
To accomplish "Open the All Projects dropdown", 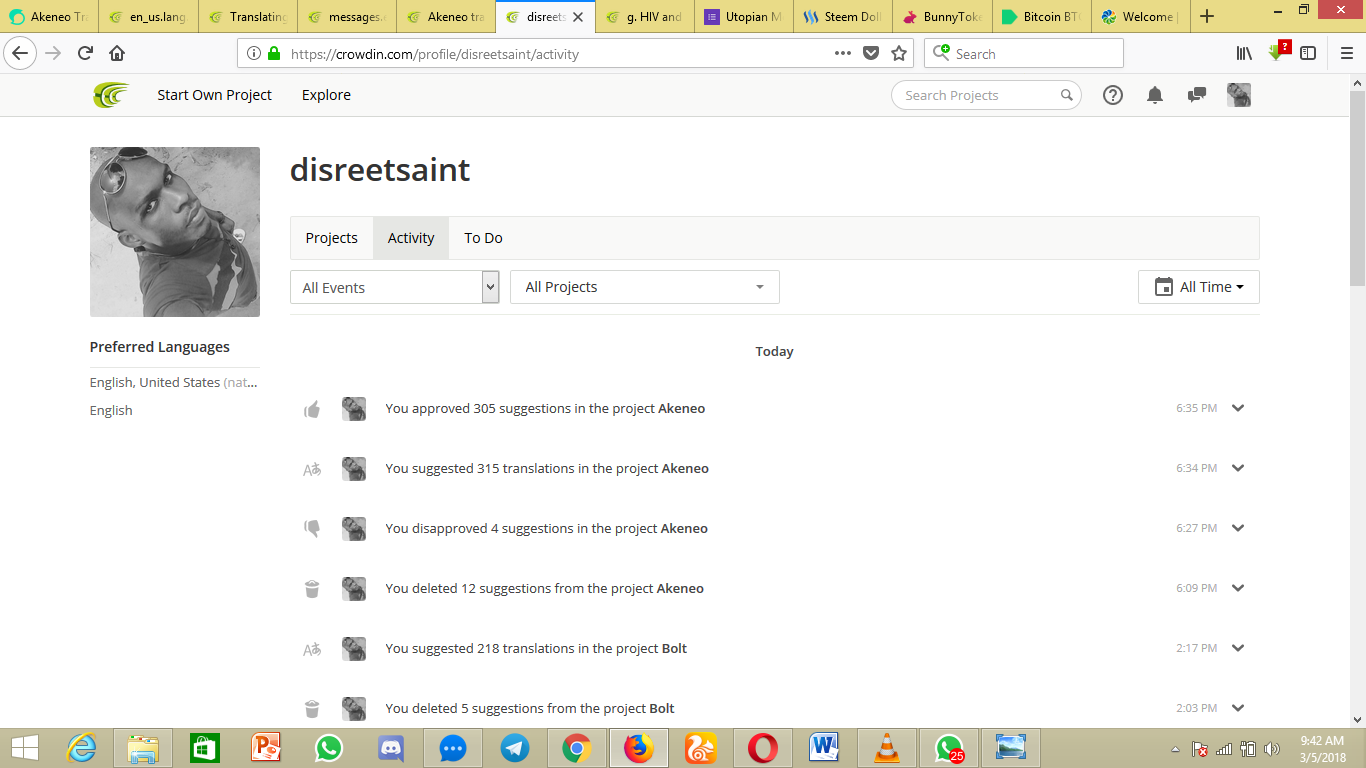I will pos(645,287).
